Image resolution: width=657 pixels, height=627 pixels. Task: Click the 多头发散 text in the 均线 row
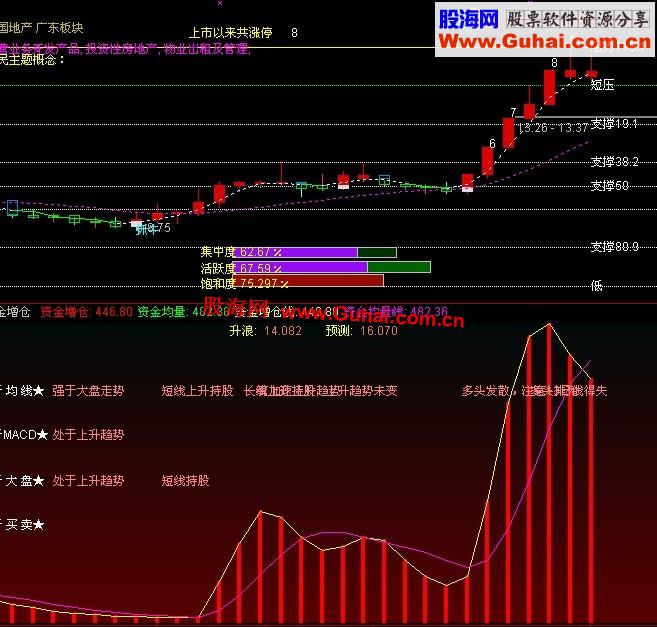tap(485, 391)
